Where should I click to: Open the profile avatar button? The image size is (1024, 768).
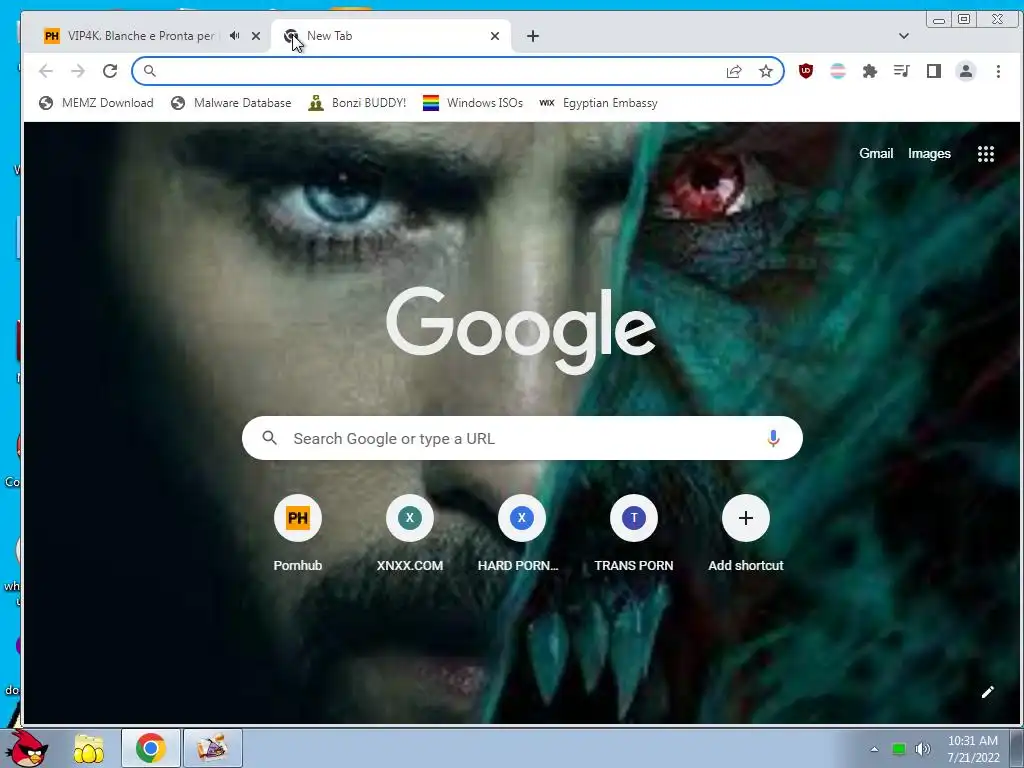(x=966, y=71)
